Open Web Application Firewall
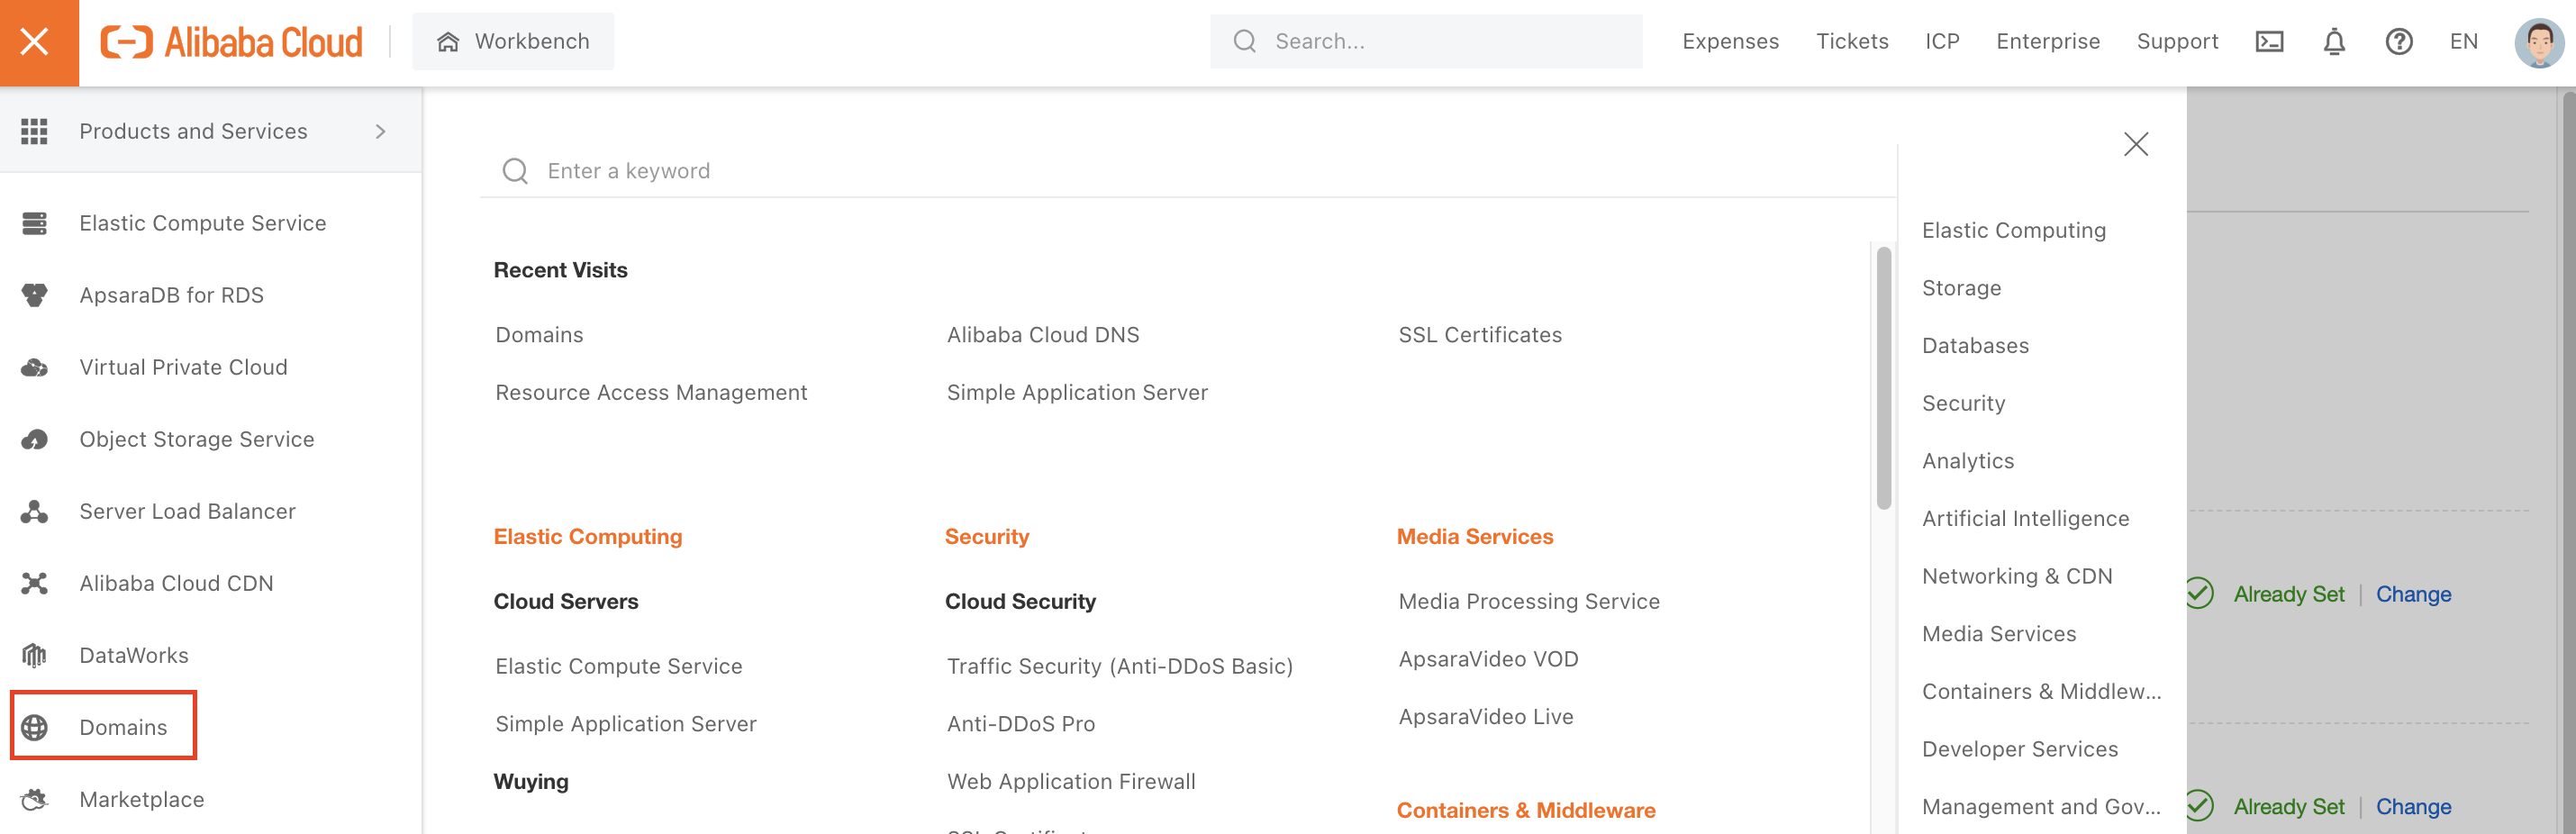 [1071, 782]
